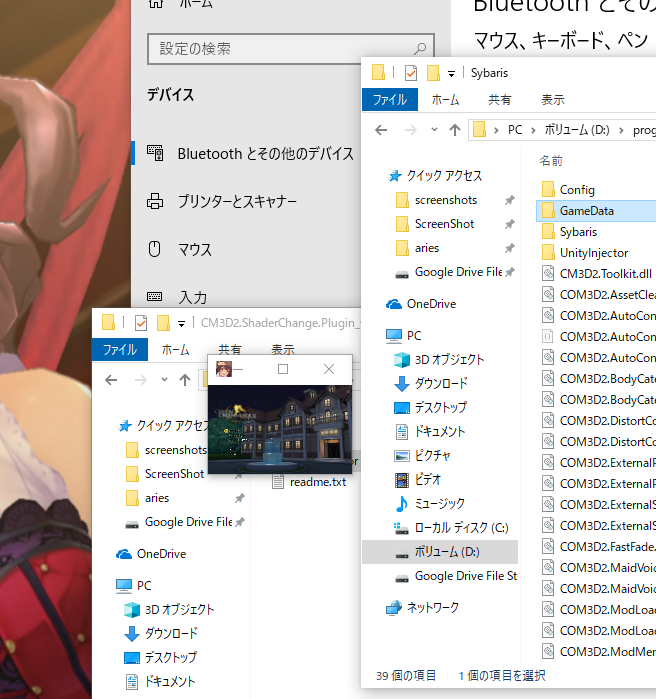Click New Folder icon in Sybaris title bar

[x=433, y=73]
